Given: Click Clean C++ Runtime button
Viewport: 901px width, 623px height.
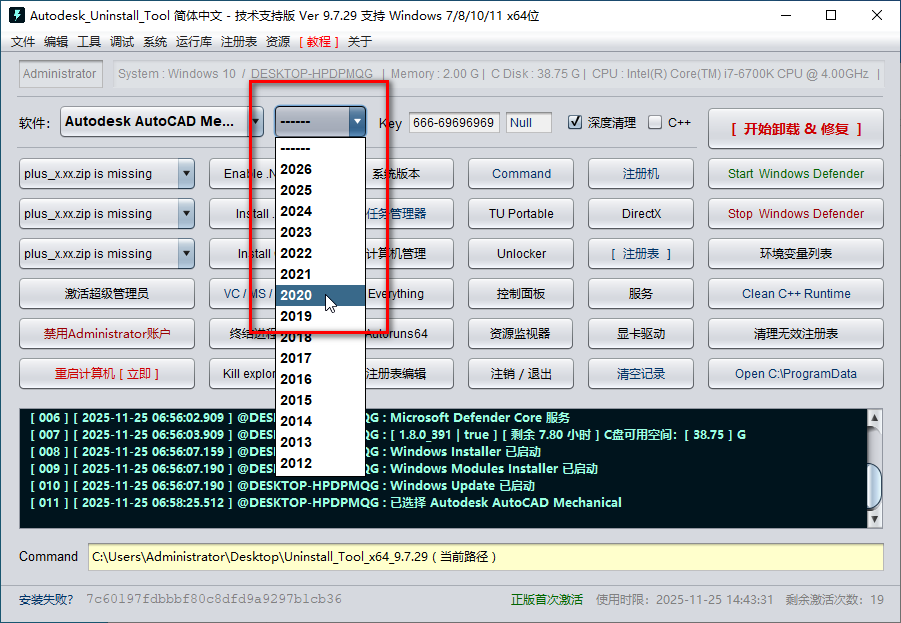Looking at the screenshot, I should pos(796,294).
